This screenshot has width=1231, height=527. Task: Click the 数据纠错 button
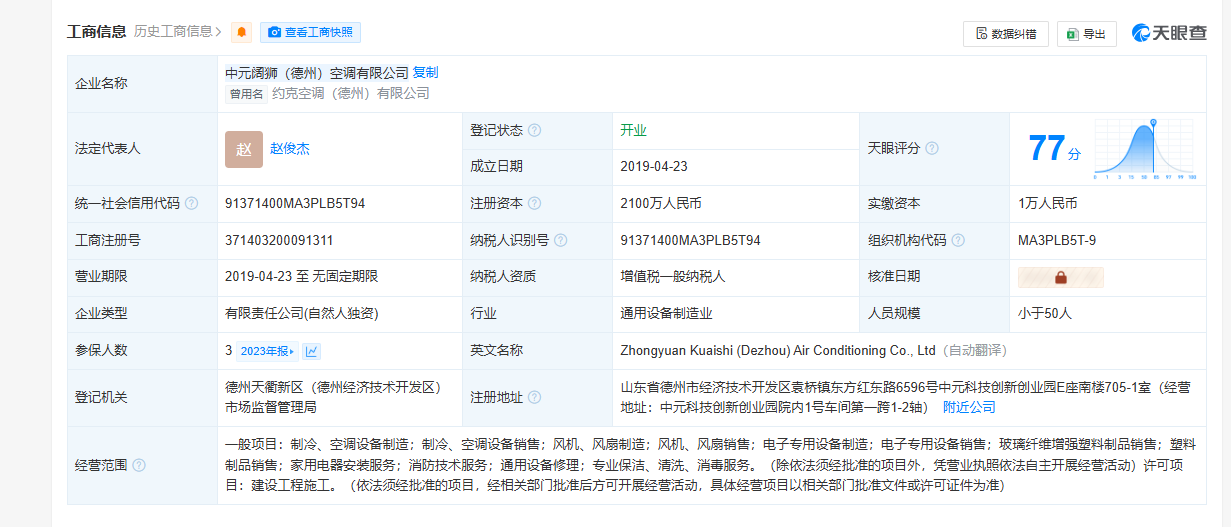[1005, 34]
